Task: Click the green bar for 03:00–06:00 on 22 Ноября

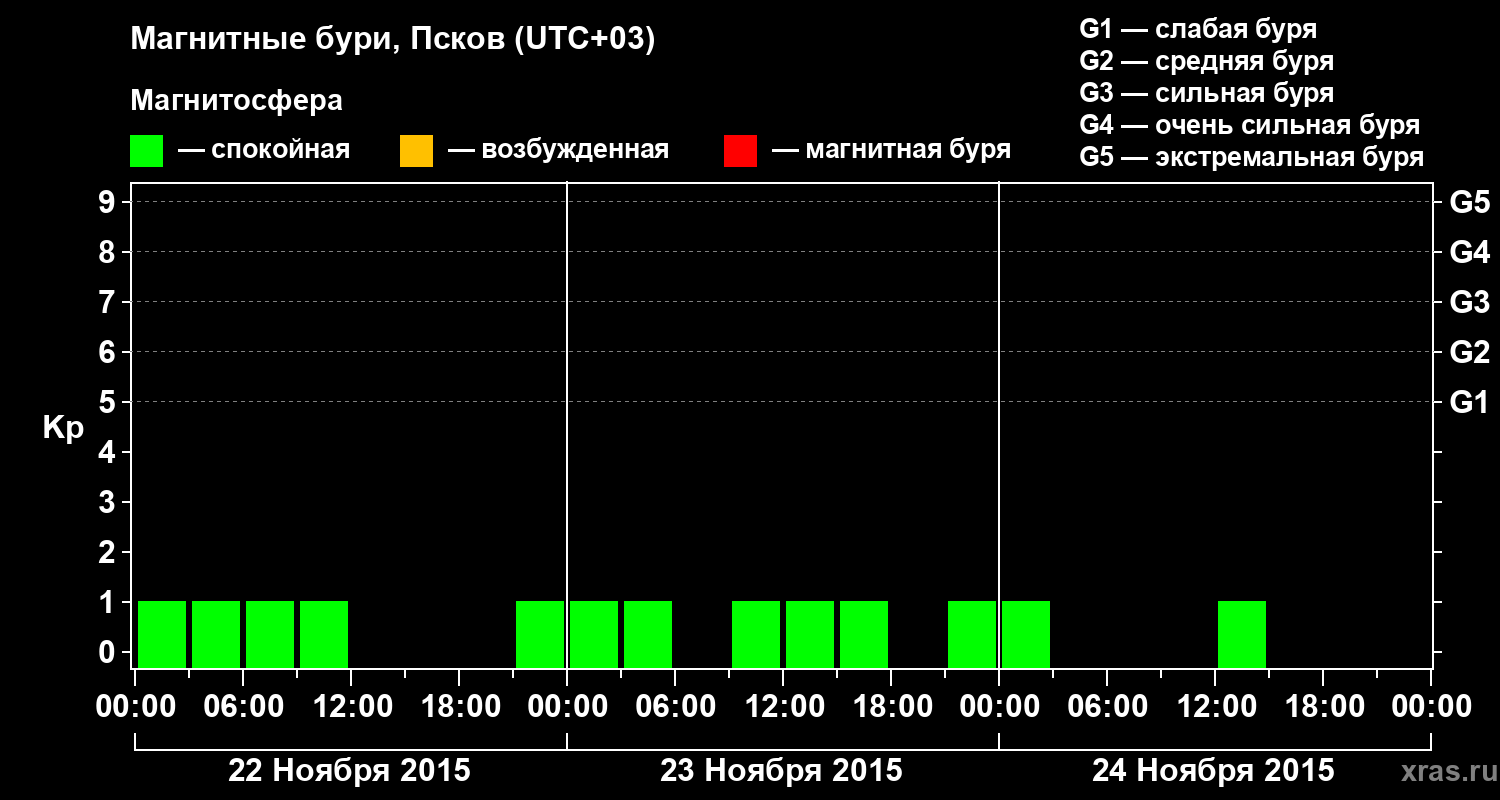Action: pos(216,634)
